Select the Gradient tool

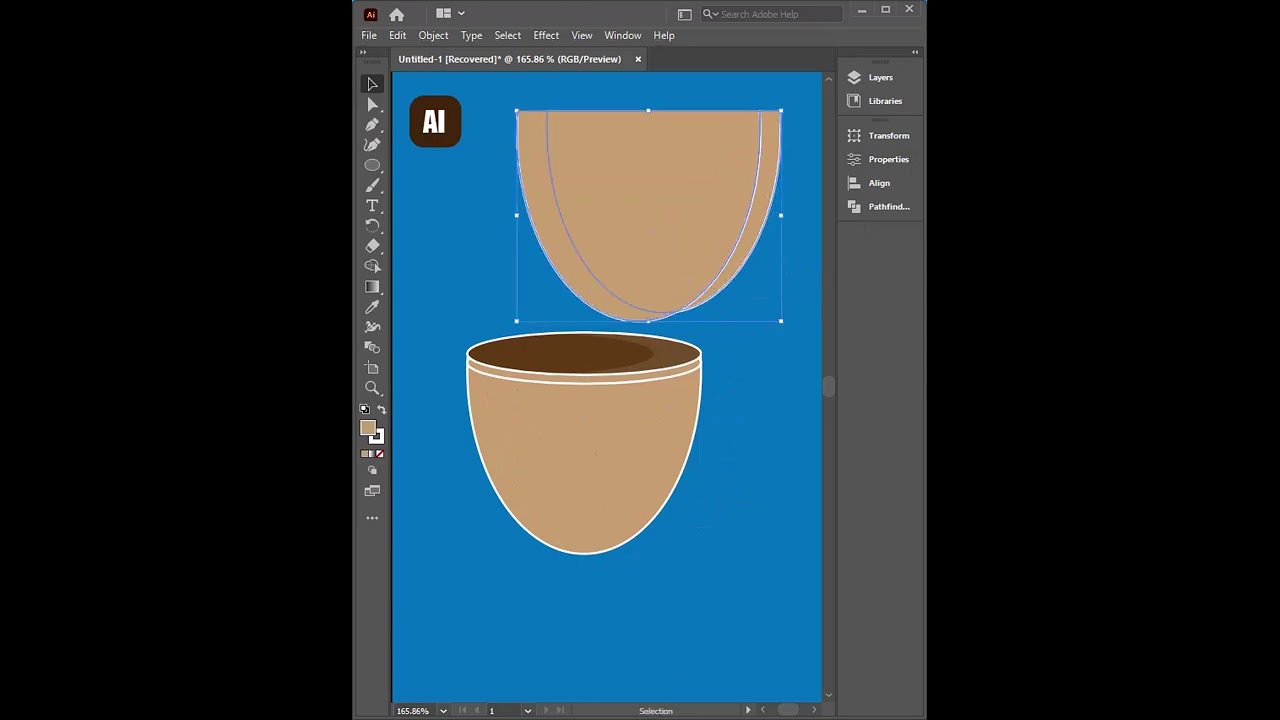(372, 287)
